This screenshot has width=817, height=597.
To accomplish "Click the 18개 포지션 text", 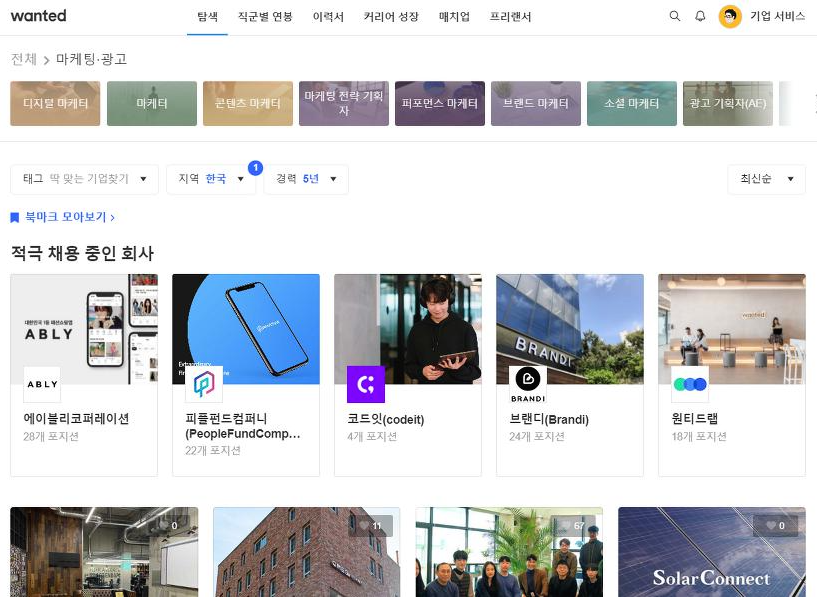I will point(699,437).
